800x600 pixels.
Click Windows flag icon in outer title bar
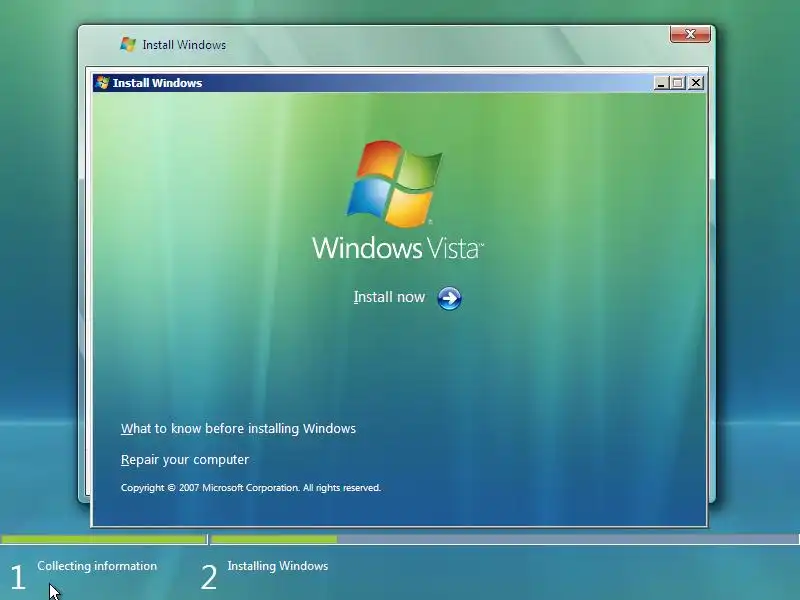128,44
